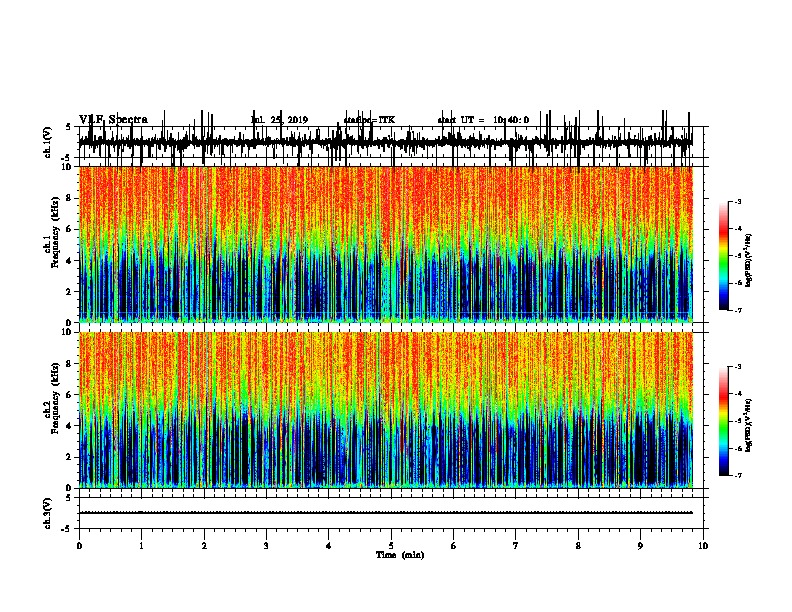Select the date text "Jul. 25, 2019"
Screen dimensions: 792x612
pos(279,120)
